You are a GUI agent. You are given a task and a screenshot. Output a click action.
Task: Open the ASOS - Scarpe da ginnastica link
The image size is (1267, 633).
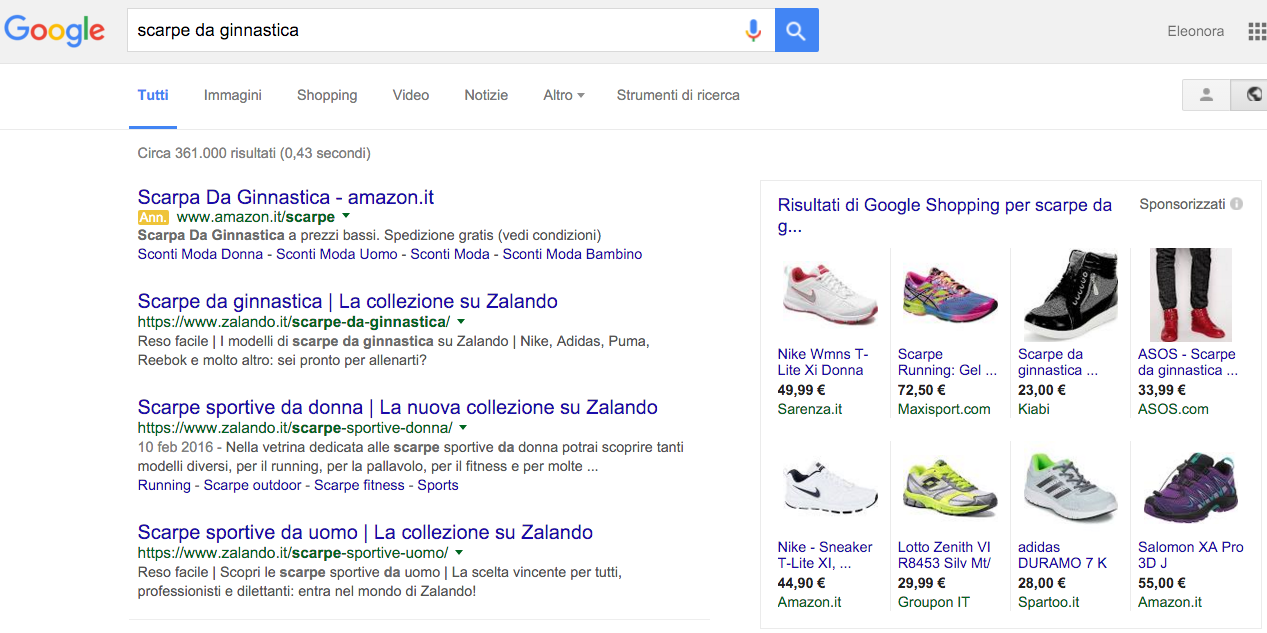(1188, 362)
